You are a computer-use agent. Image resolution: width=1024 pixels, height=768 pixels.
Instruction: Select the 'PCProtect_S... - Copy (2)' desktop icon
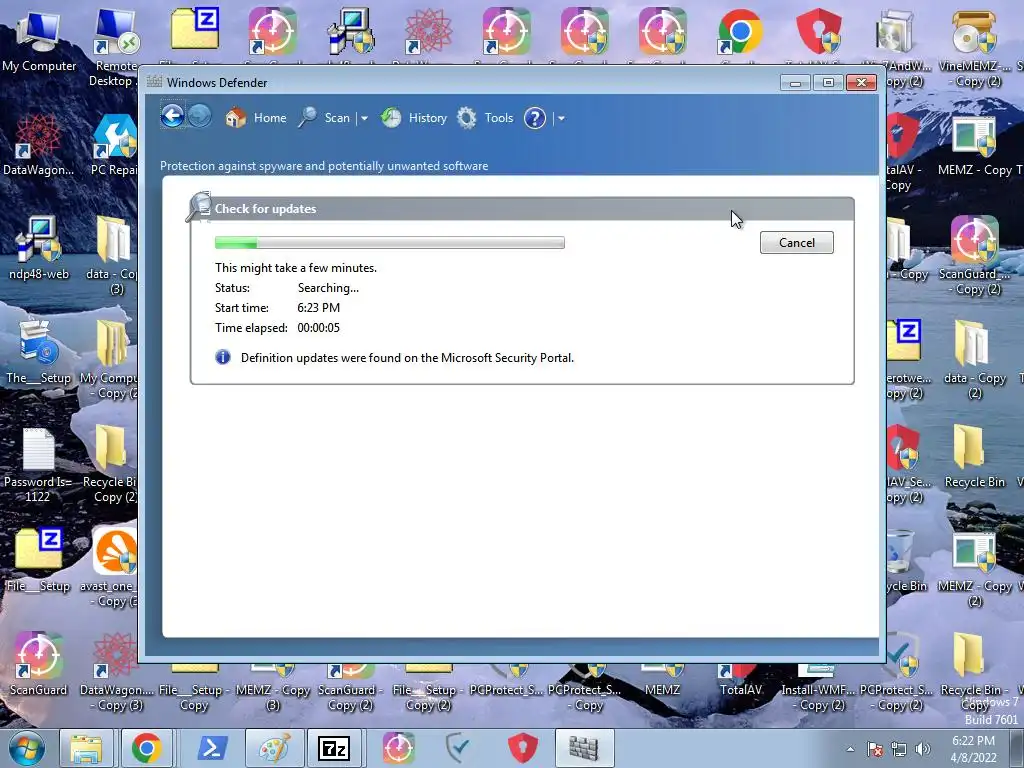tap(899, 673)
